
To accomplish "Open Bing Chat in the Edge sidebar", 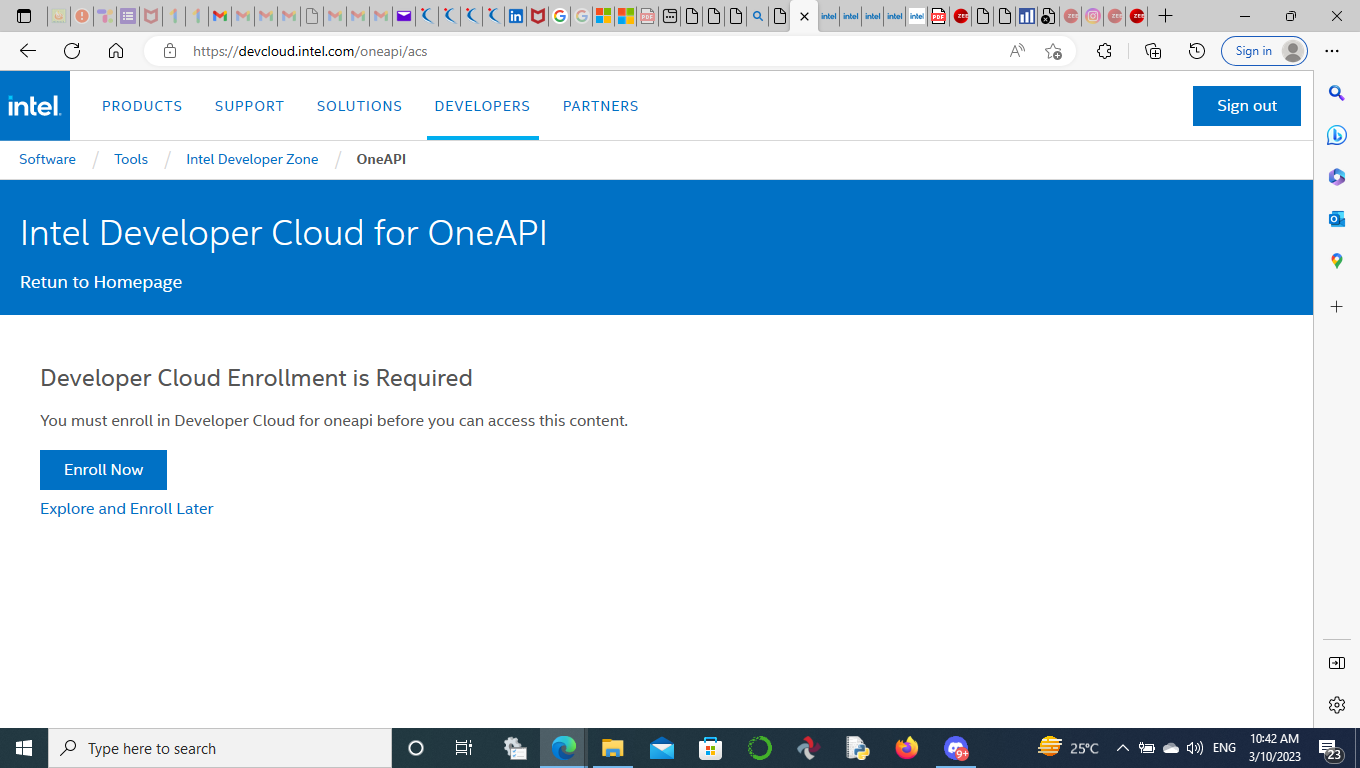I will pyautogui.click(x=1336, y=135).
